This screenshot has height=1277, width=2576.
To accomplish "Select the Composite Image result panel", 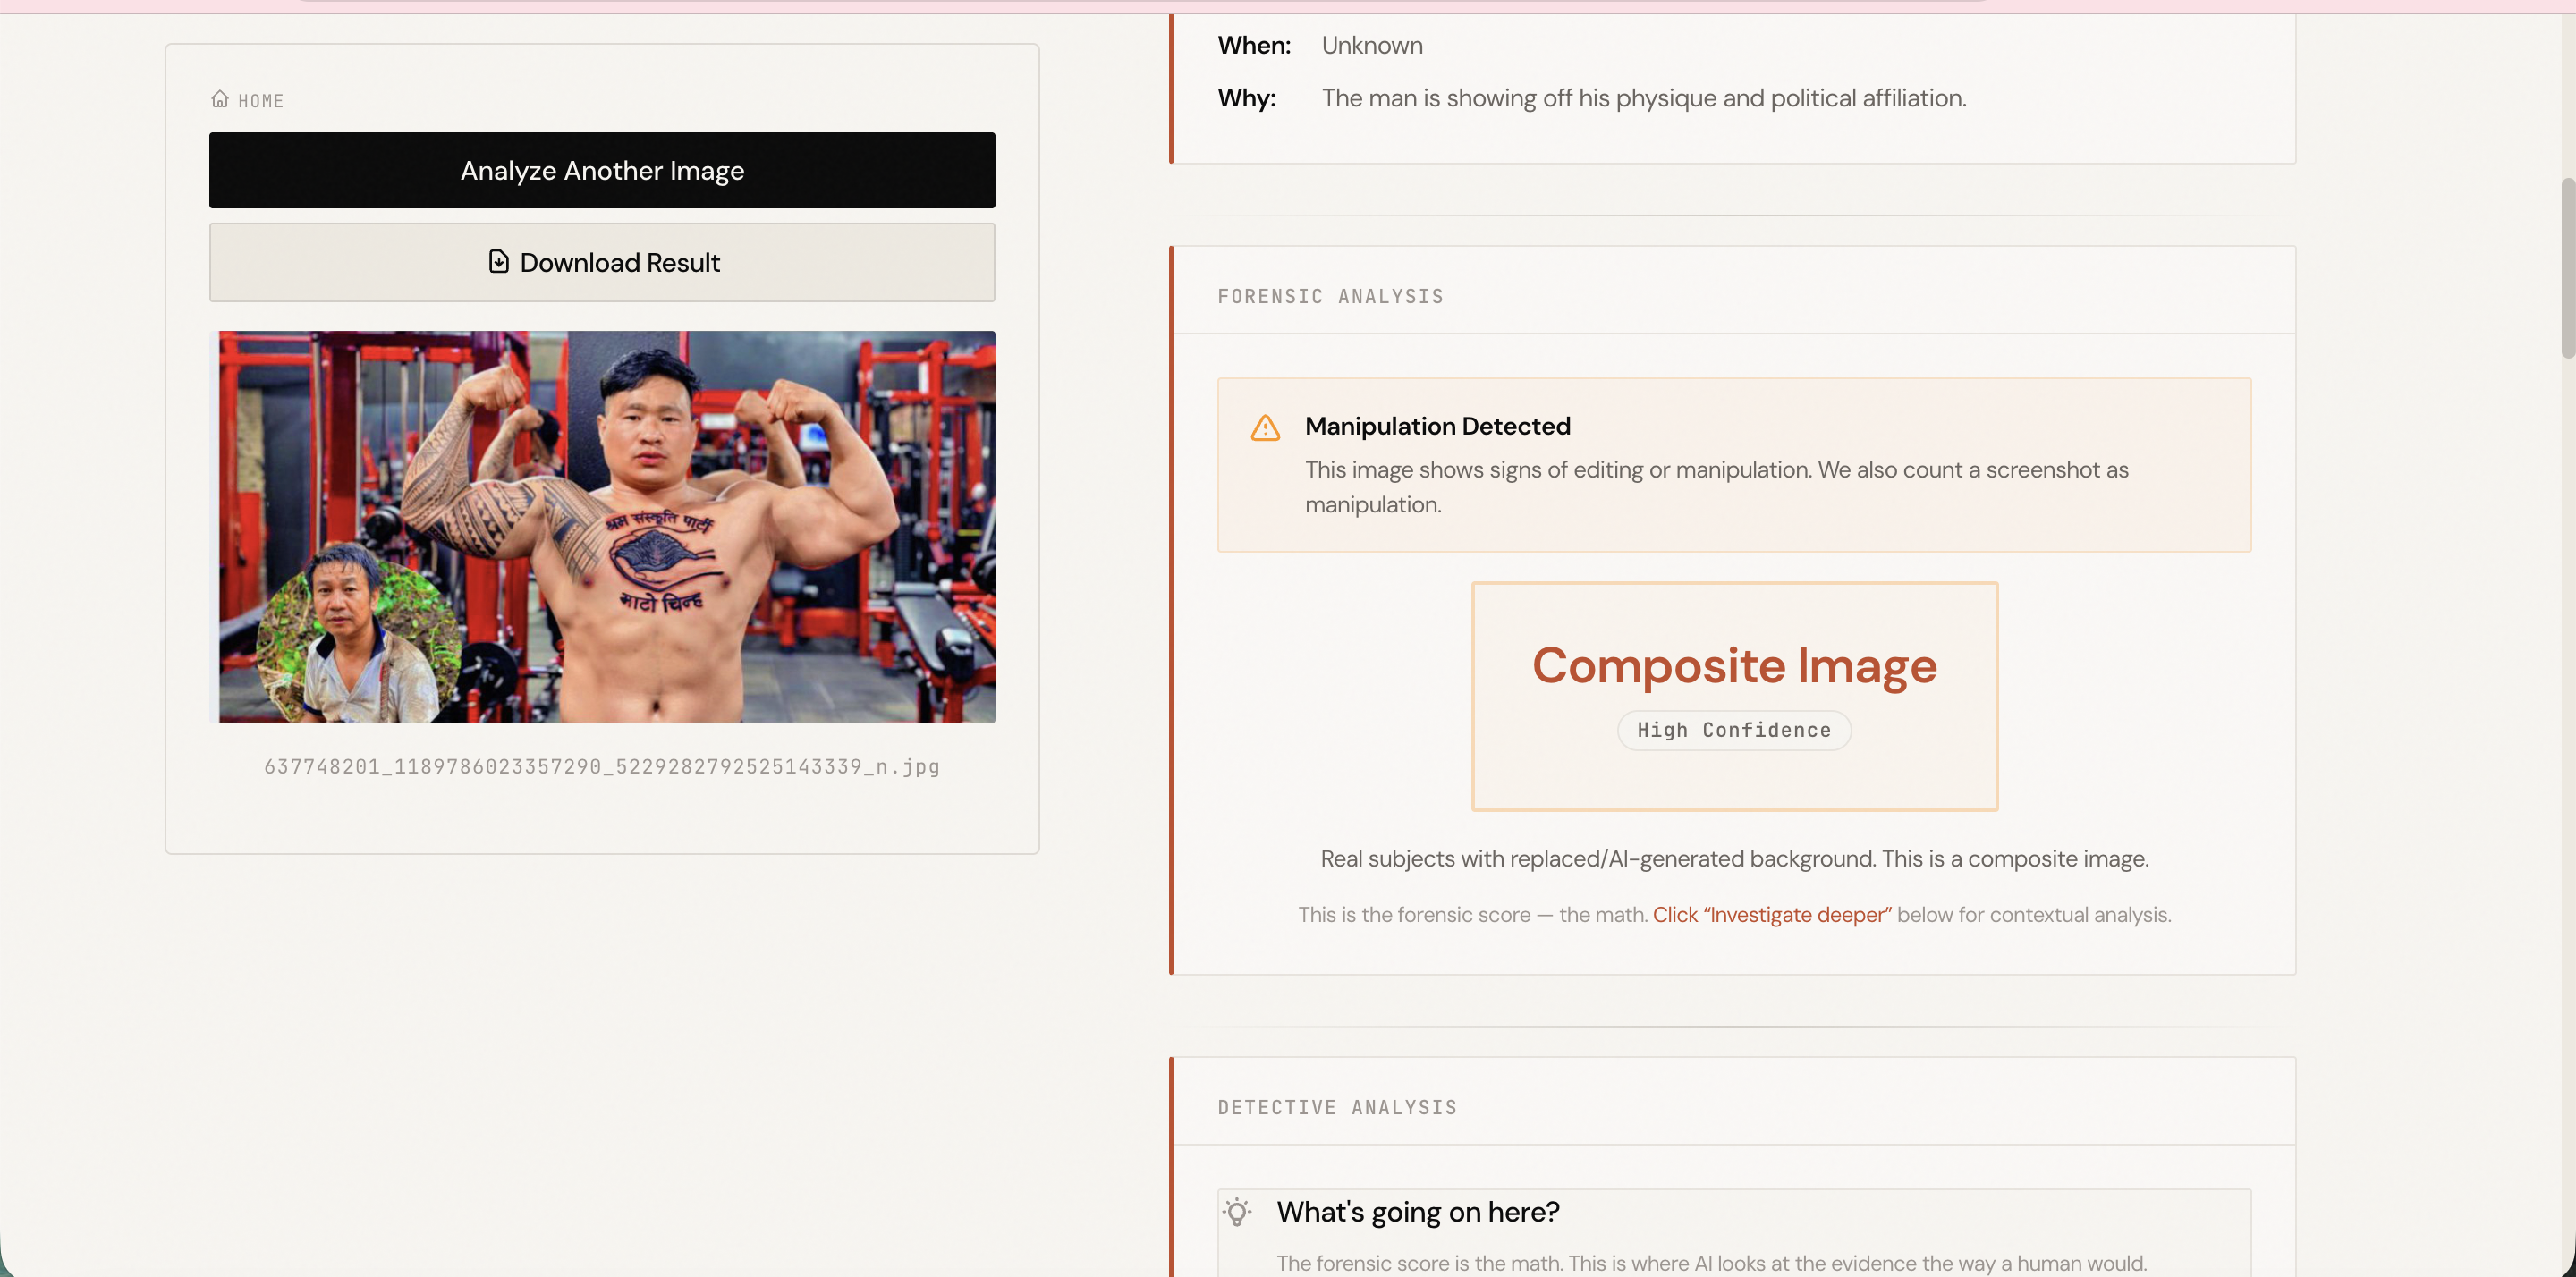I will coord(1733,696).
